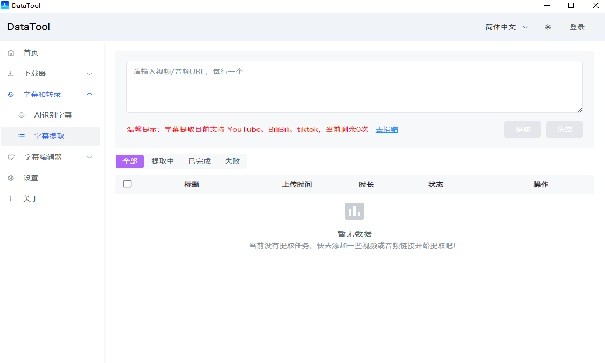Open the 简体中文 language dropdown
The width and height of the screenshot is (605, 363).
point(506,27)
